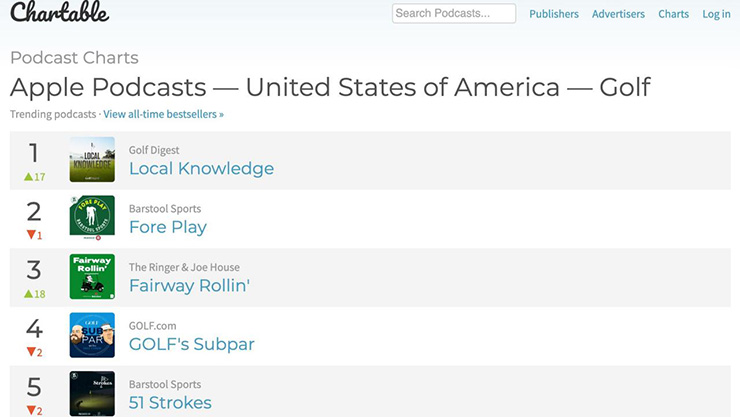This screenshot has width=740, height=417.
Task: Open Local Knowledge podcast artwork
Action: click(92, 159)
